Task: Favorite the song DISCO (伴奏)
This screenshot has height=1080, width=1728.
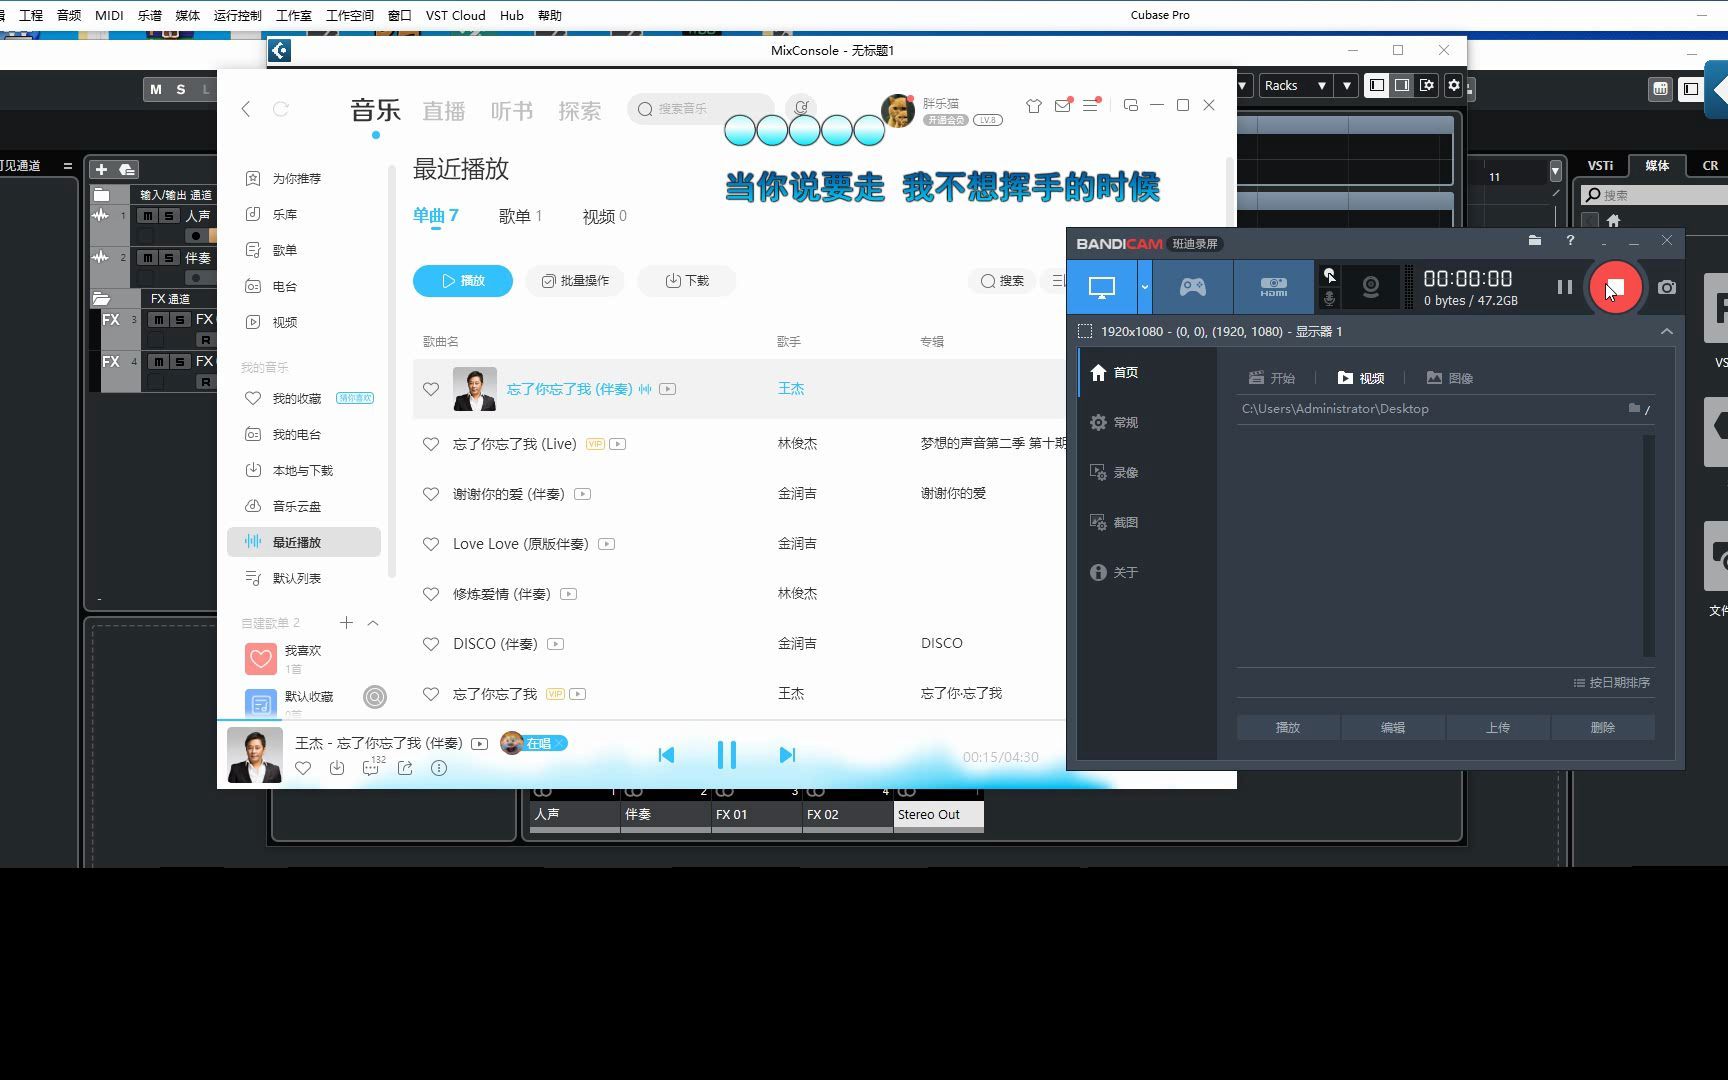Action: click(431, 644)
